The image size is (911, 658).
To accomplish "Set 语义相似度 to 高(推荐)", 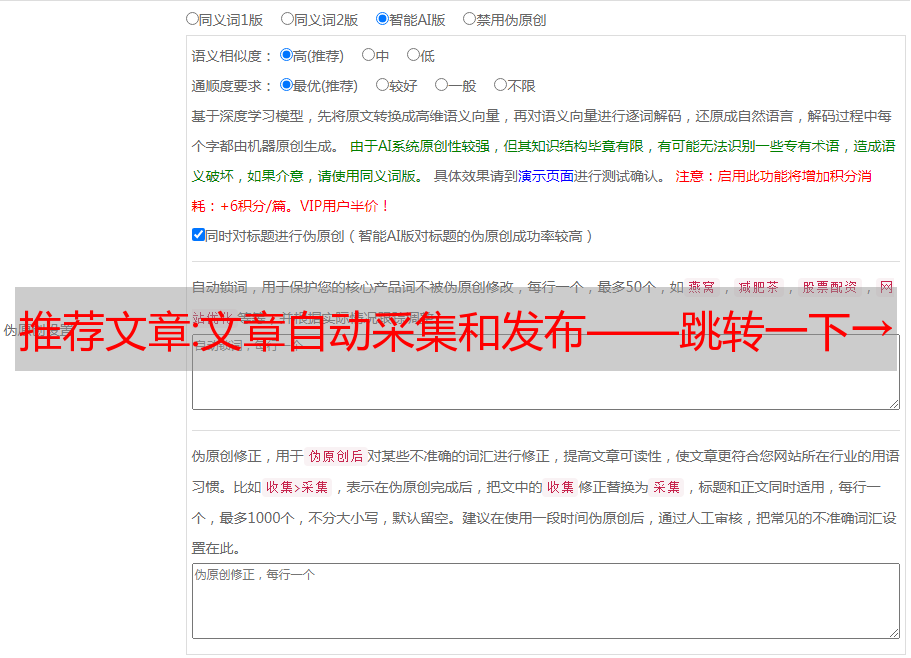I will pos(286,55).
